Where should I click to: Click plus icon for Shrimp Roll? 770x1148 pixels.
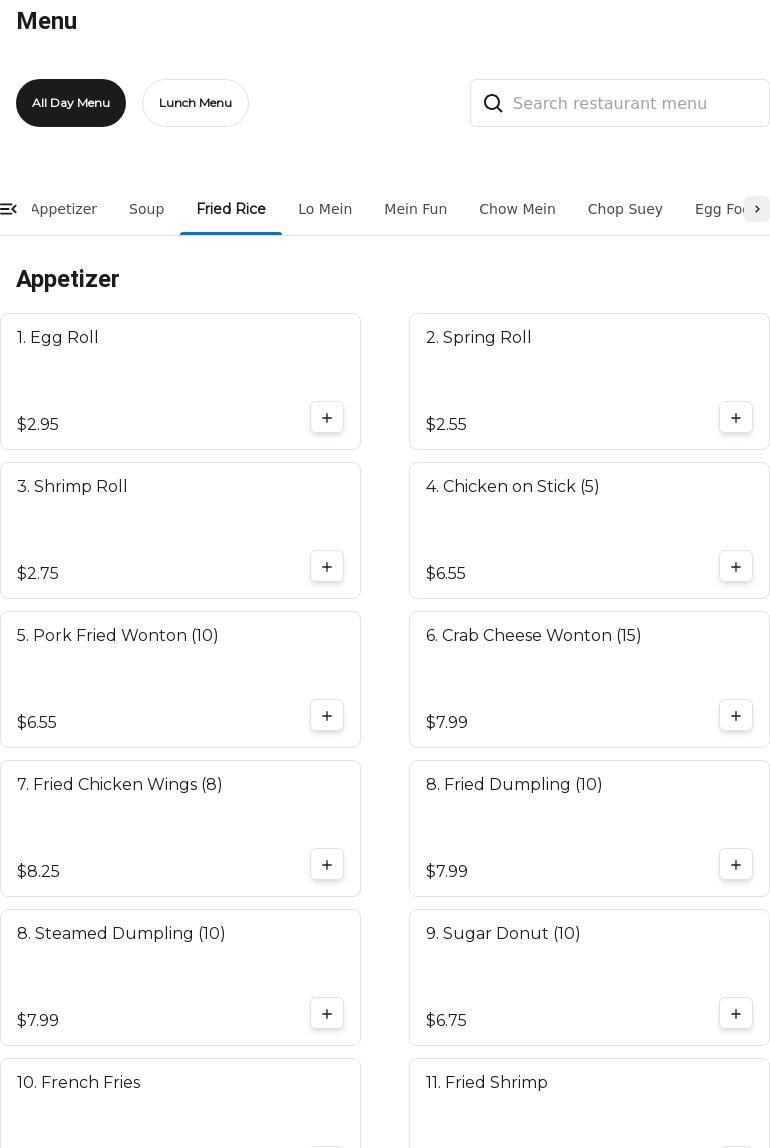[327, 567]
